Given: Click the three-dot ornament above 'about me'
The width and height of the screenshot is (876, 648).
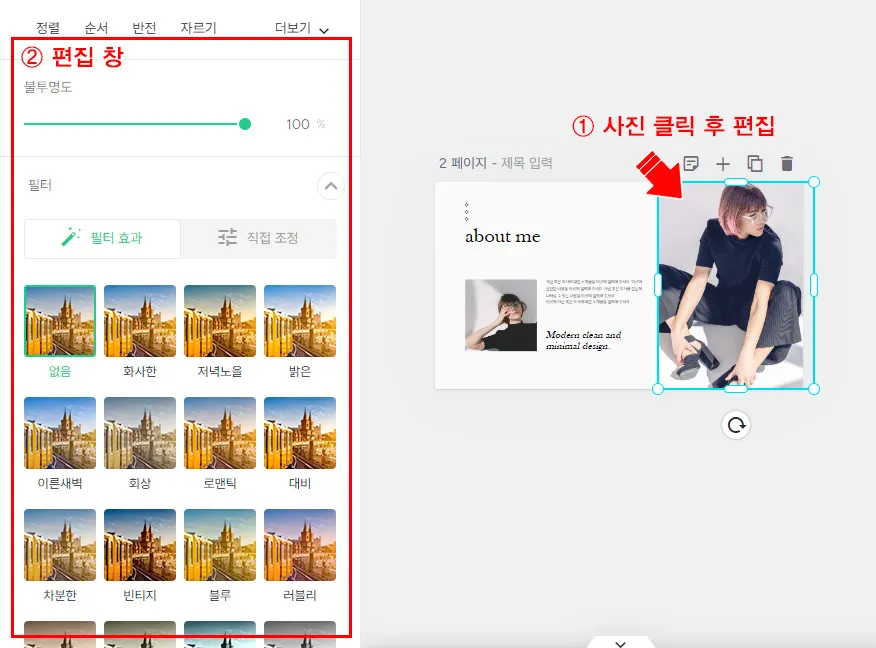Looking at the screenshot, I should [466, 212].
